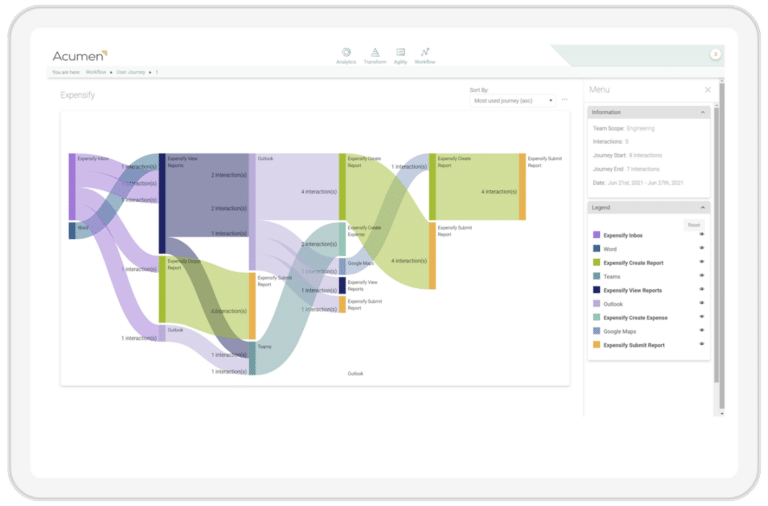Toggle the Google Maps eye icon
Viewport: 768px width, 506px height.
[x=702, y=331]
